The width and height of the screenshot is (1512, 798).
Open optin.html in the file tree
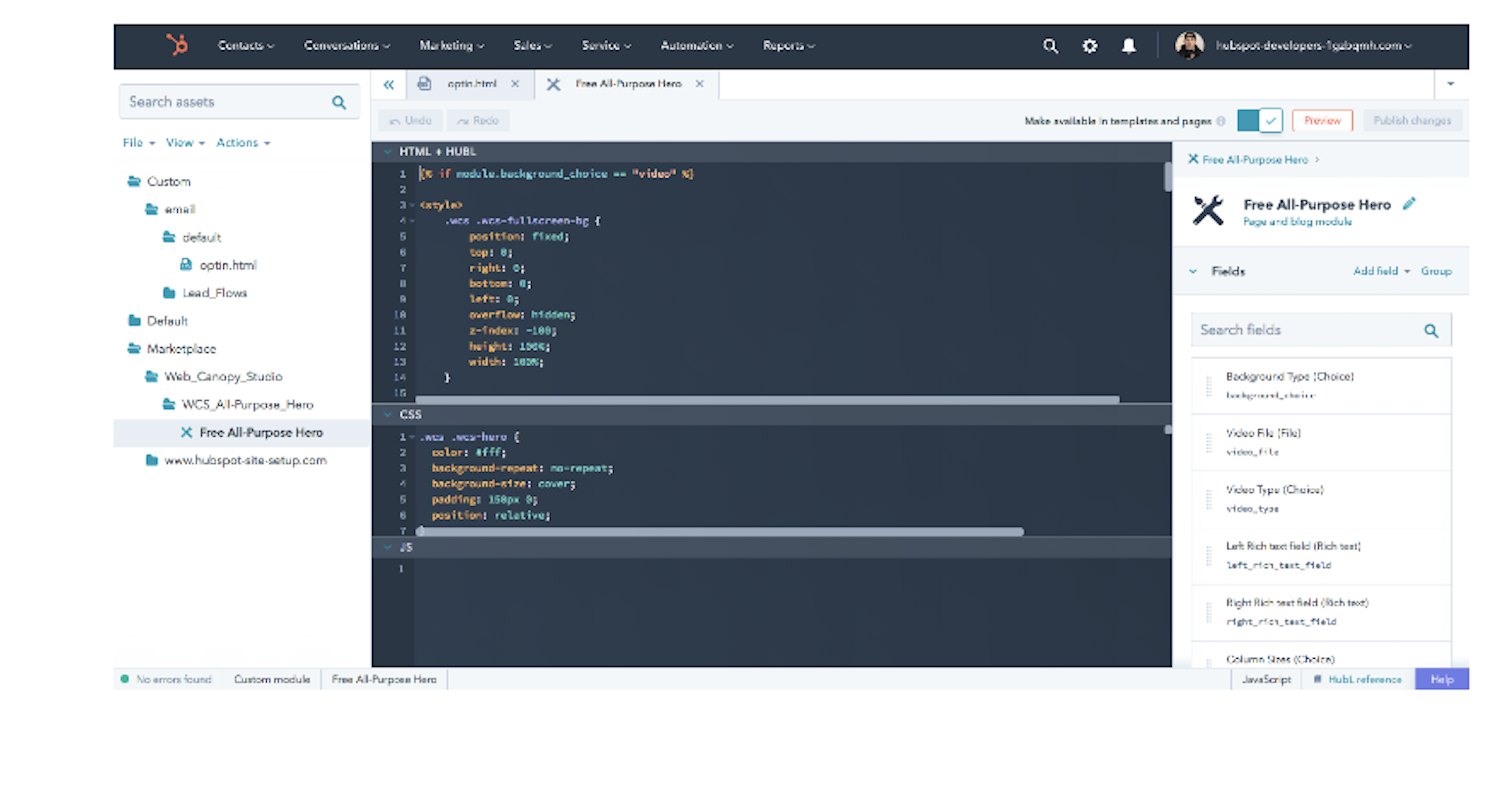click(x=218, y=265)
